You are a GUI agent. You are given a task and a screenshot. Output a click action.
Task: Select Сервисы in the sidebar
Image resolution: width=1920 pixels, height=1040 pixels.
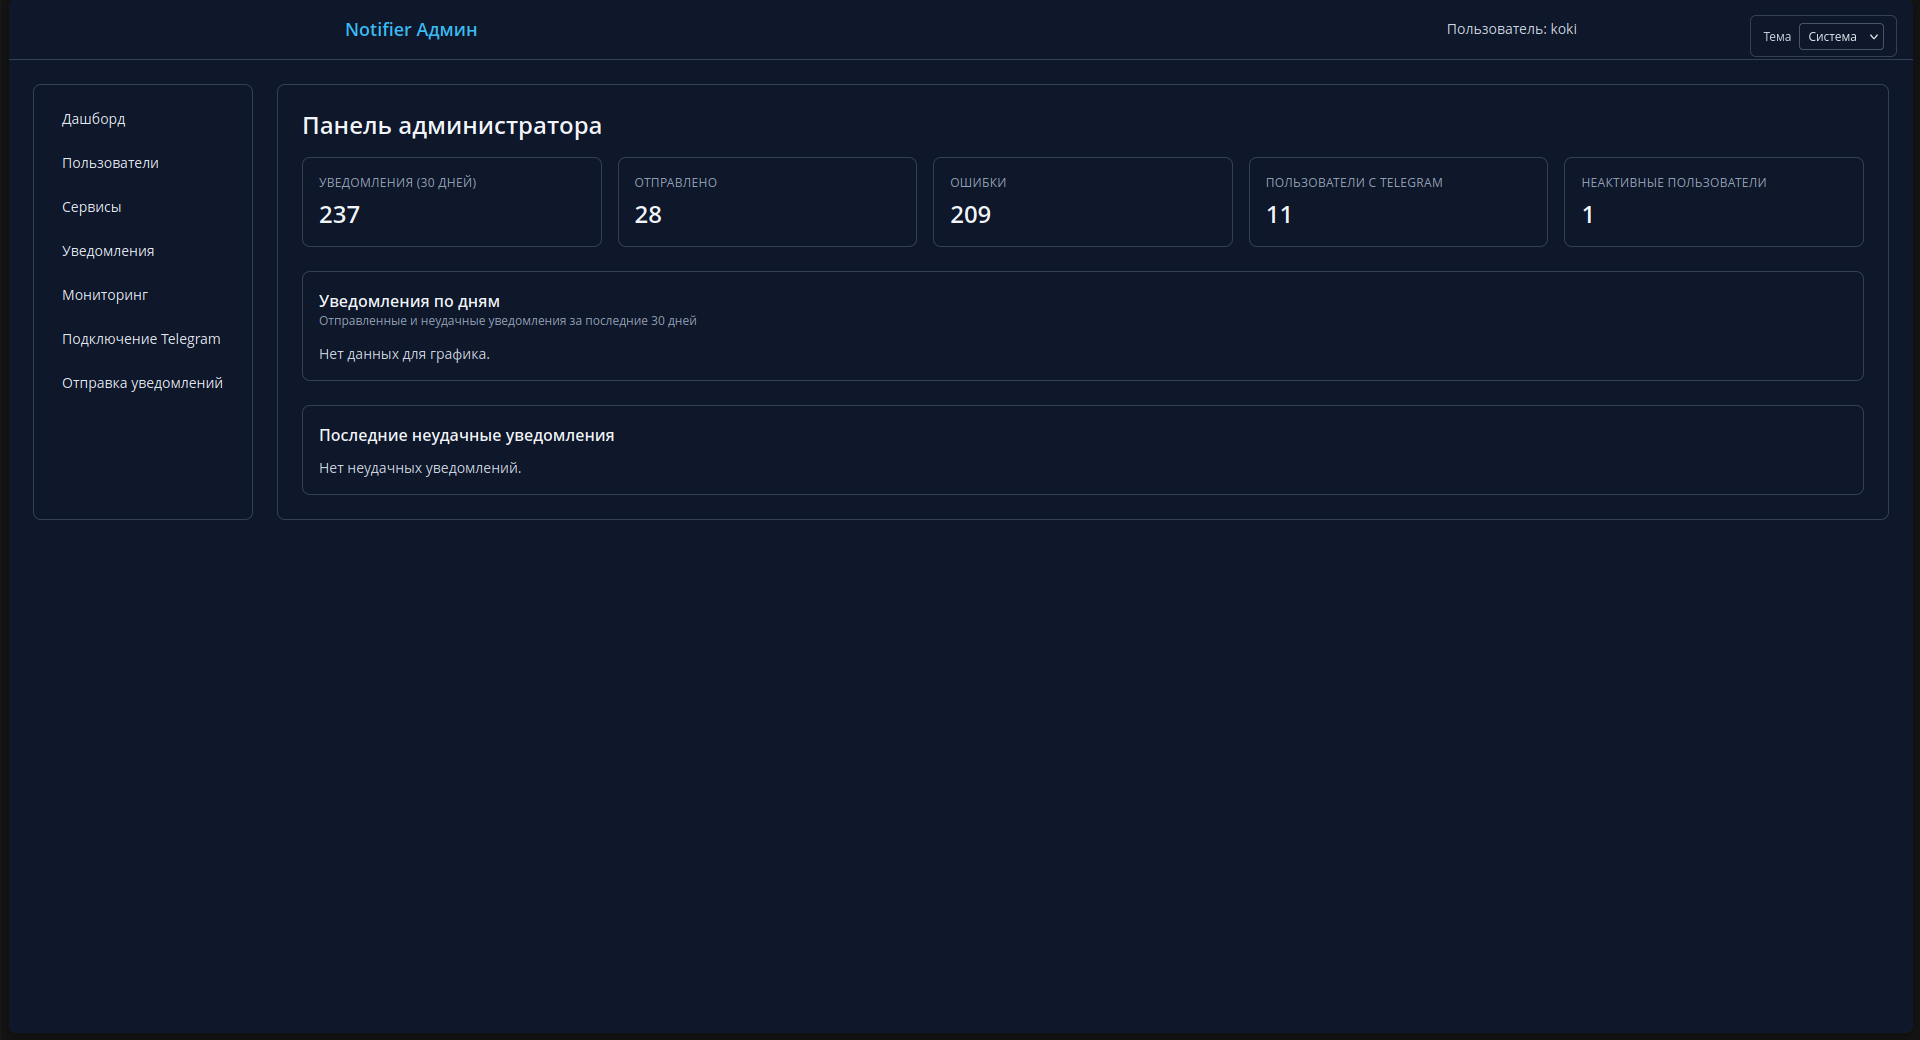[92, 207]
